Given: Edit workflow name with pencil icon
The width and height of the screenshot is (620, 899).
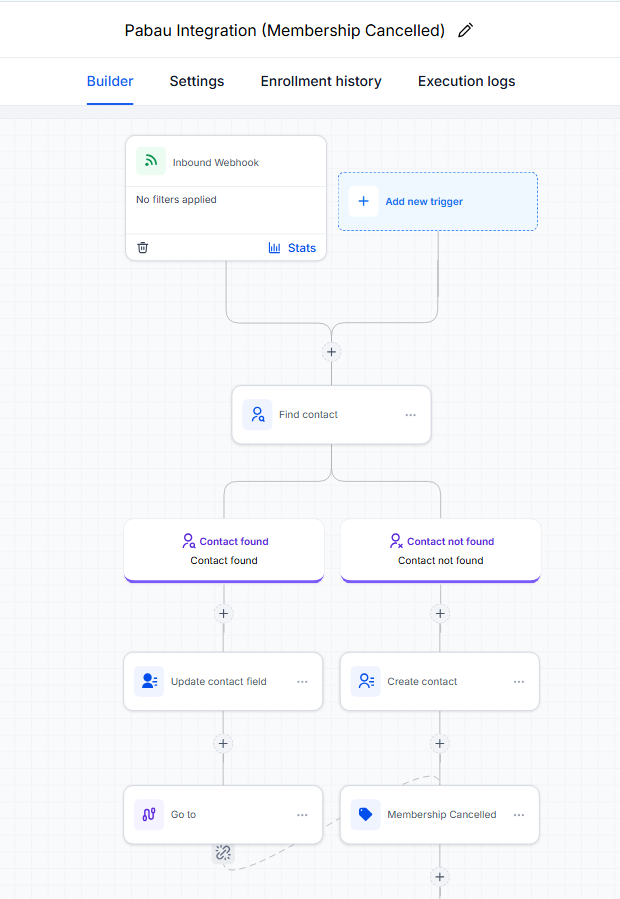Looking at the screenshot, I should pos(465,30).
